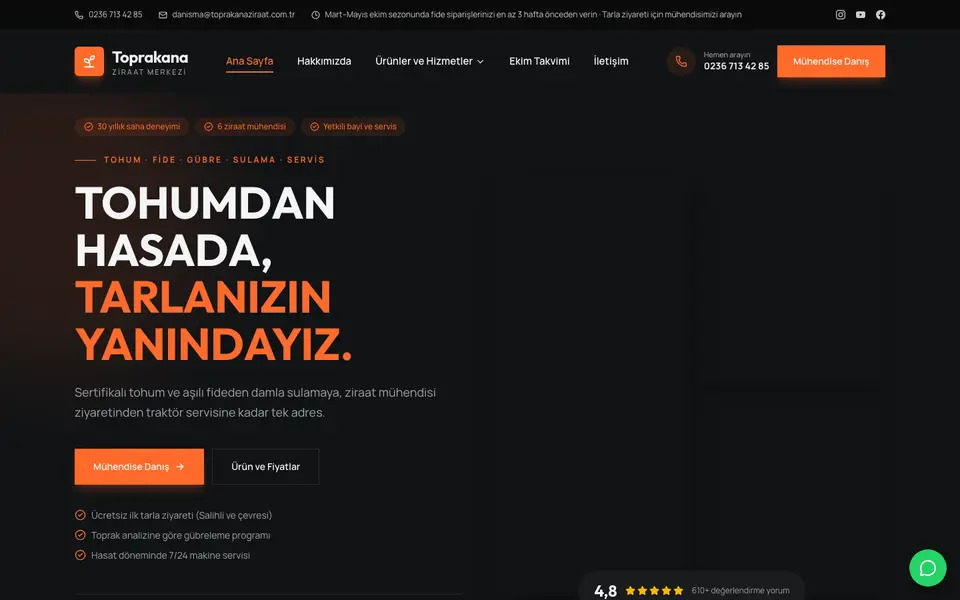Viewport: 960px width, 600px height.
Task: Click the check icon in 6 ziraat mühendisi badge
Action: click(x=208, y=127)
